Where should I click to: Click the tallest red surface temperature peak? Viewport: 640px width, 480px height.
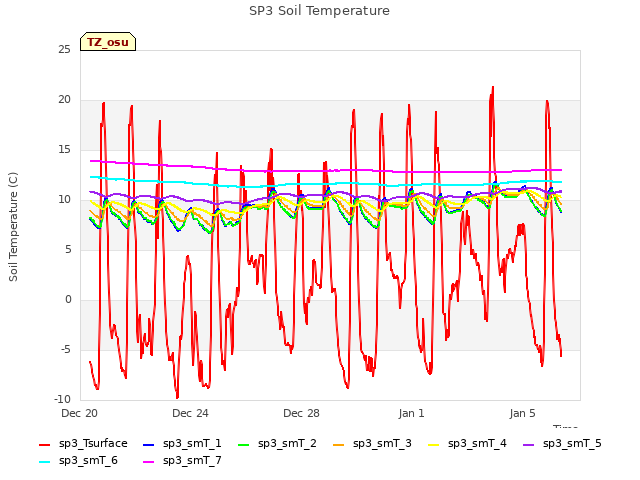click(493, 88)
